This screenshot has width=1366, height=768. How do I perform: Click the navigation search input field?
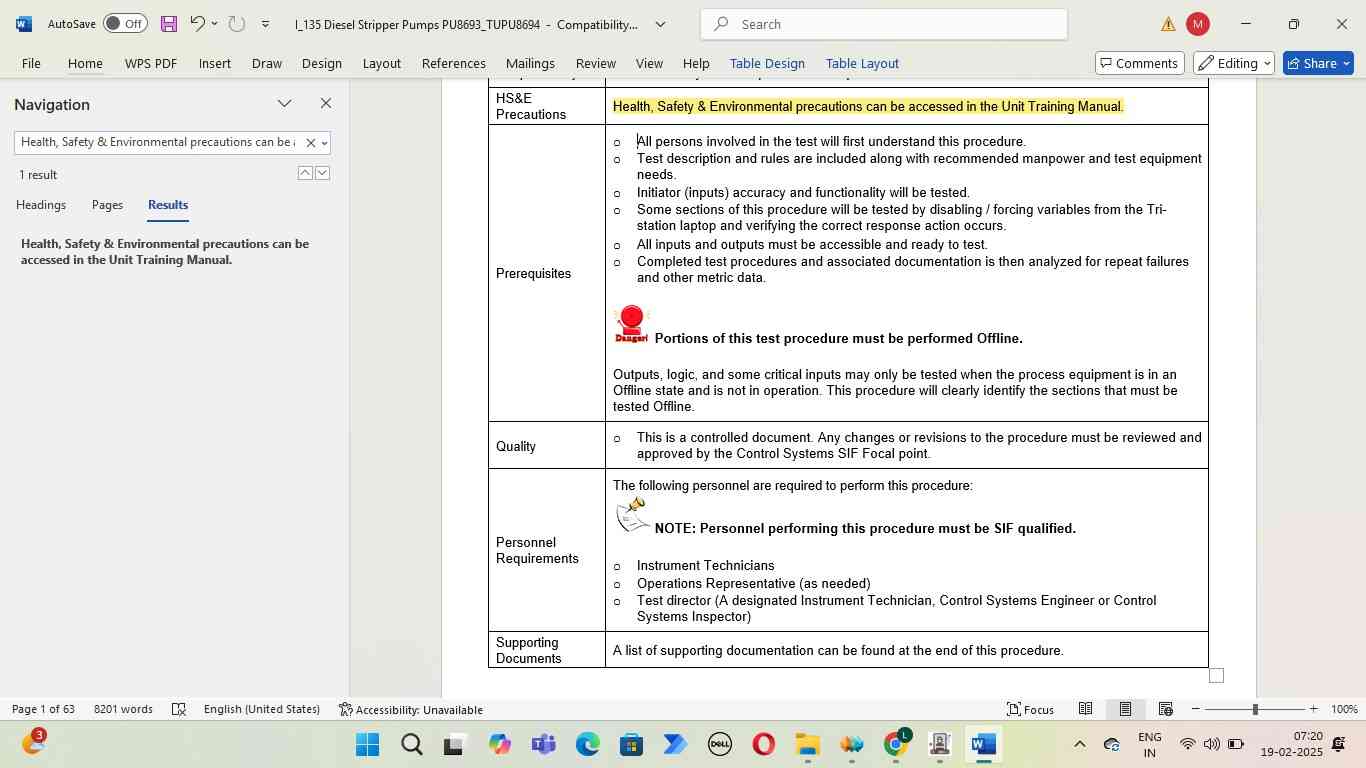[158, 143]
